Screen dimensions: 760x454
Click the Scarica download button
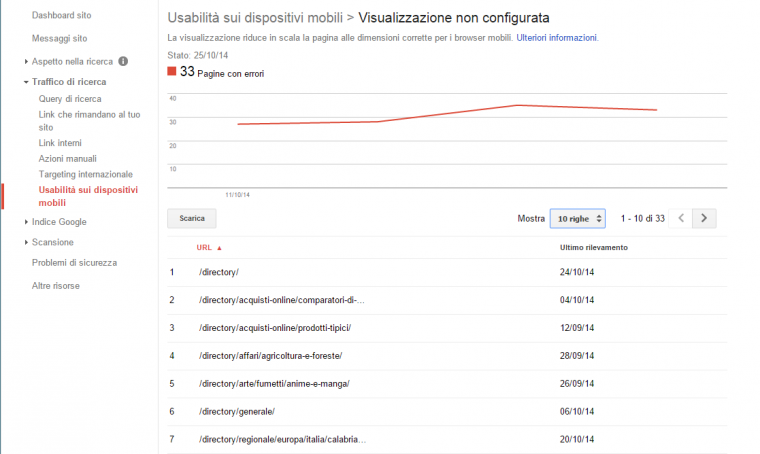point(192,219)
